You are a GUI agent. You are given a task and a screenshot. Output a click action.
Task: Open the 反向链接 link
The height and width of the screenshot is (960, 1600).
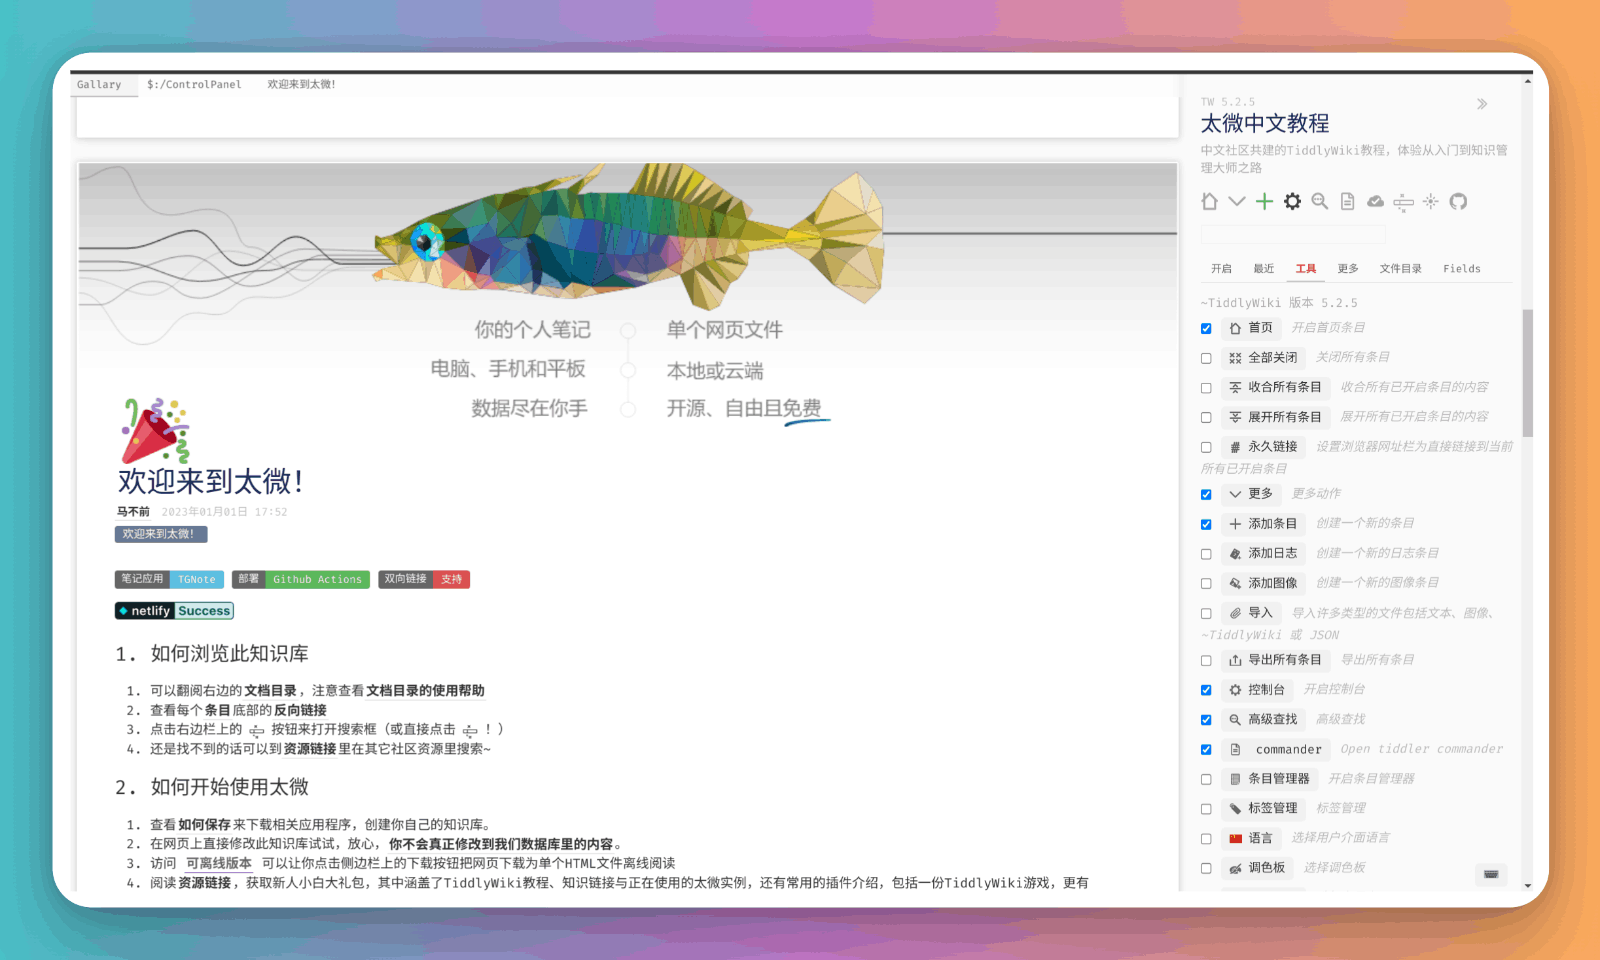(300, 711)
